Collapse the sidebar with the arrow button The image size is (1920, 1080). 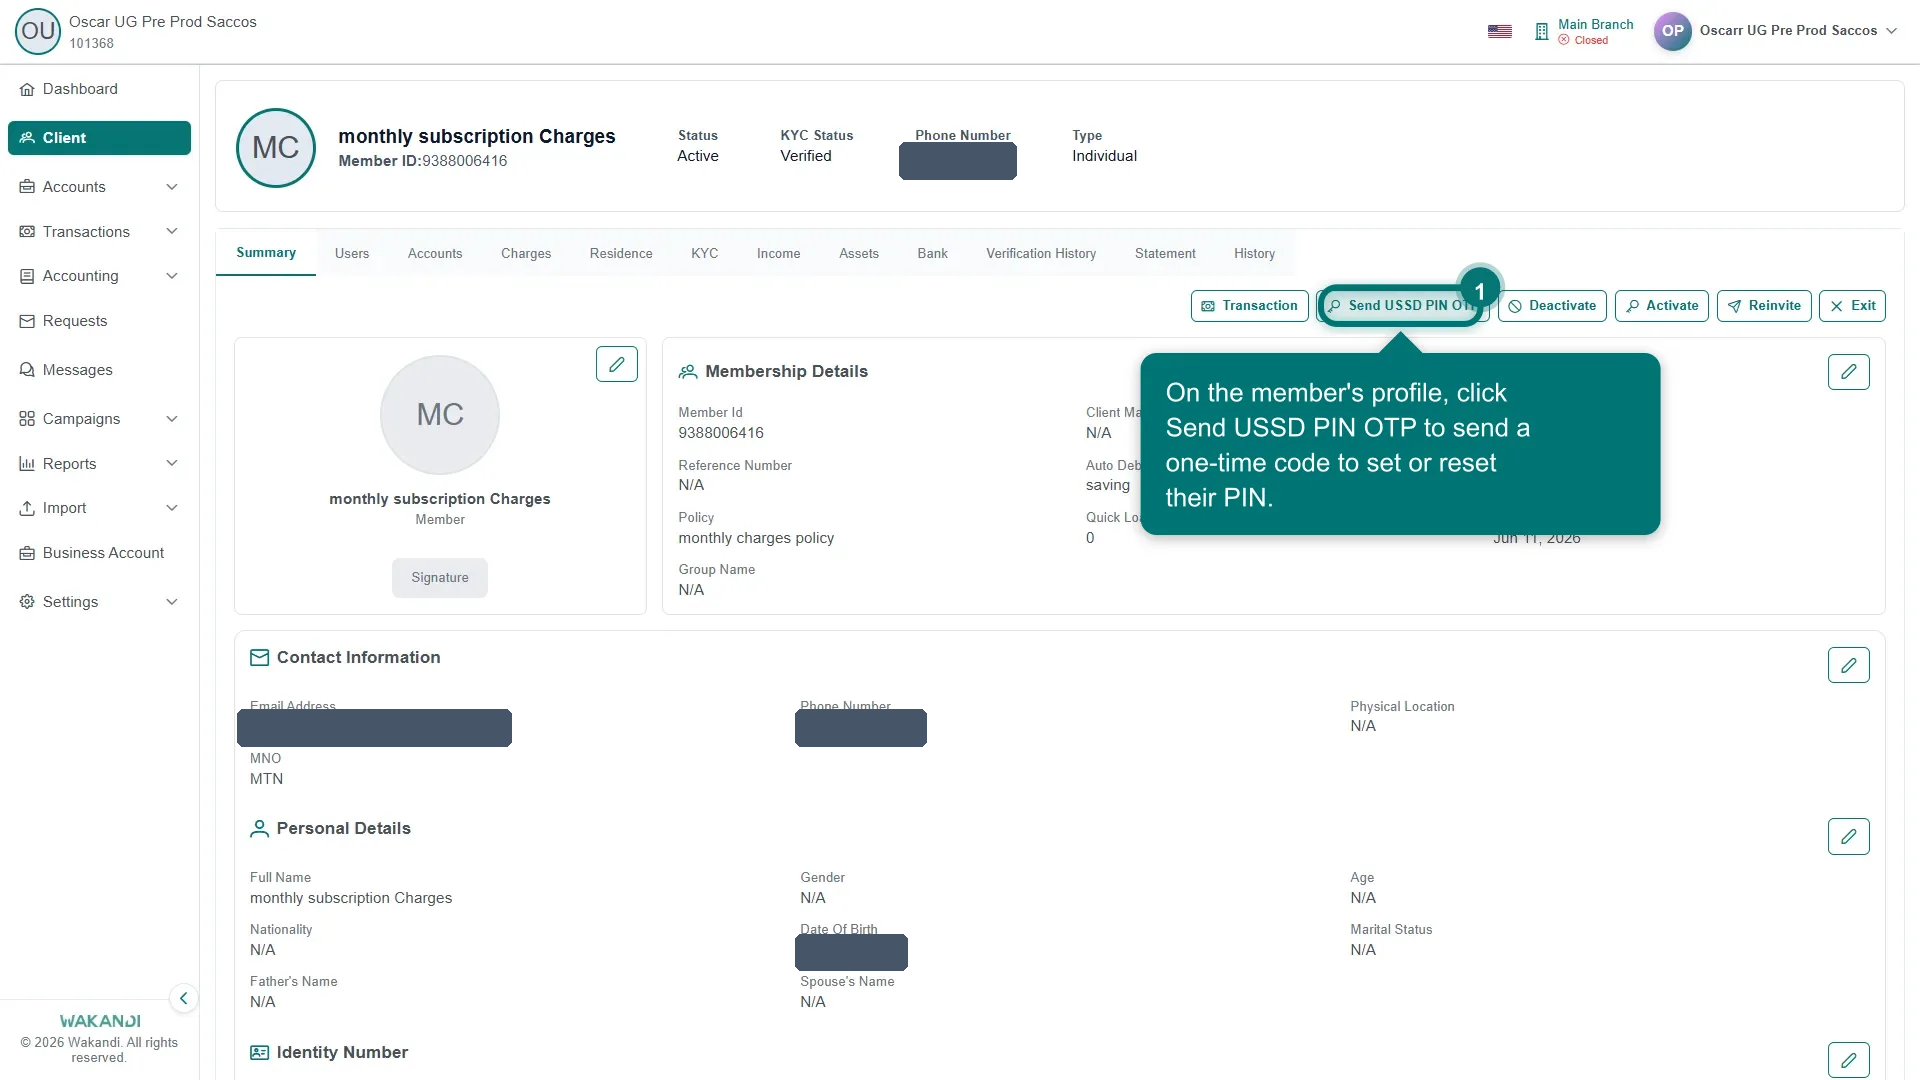(x=183, y=998)
